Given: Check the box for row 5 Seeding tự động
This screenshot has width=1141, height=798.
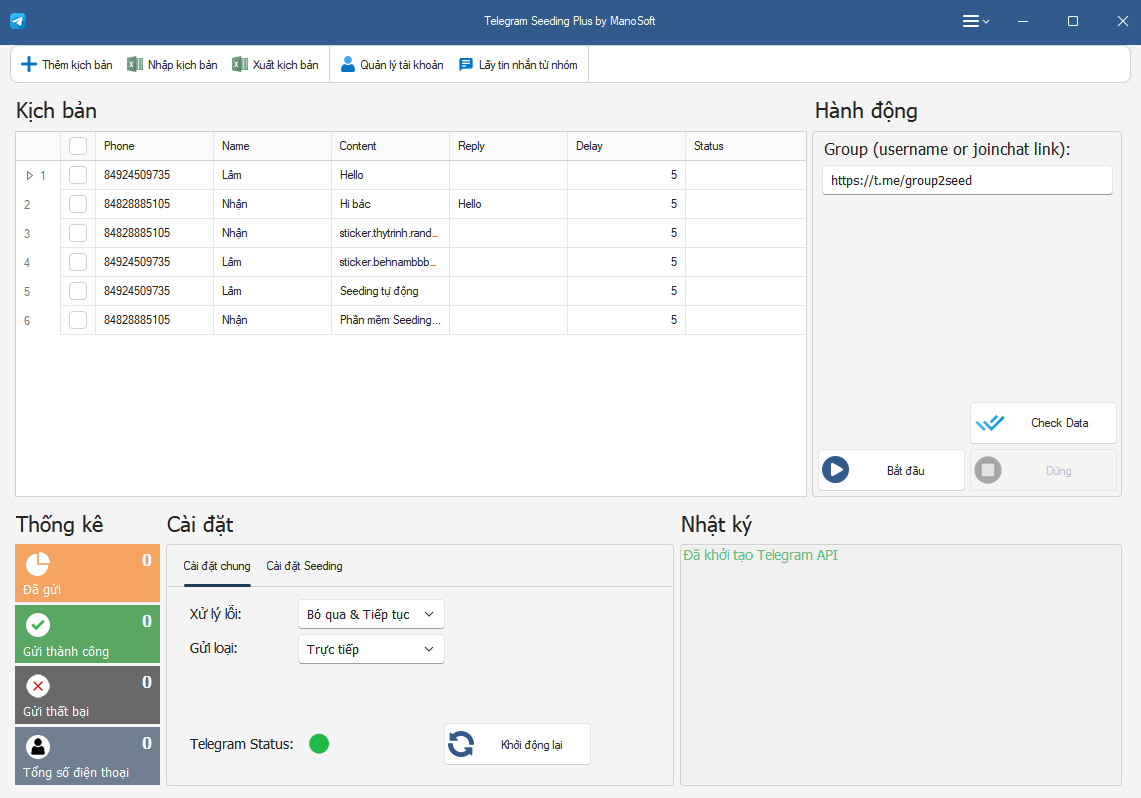Looking at the screenshot, I should 78,291.
